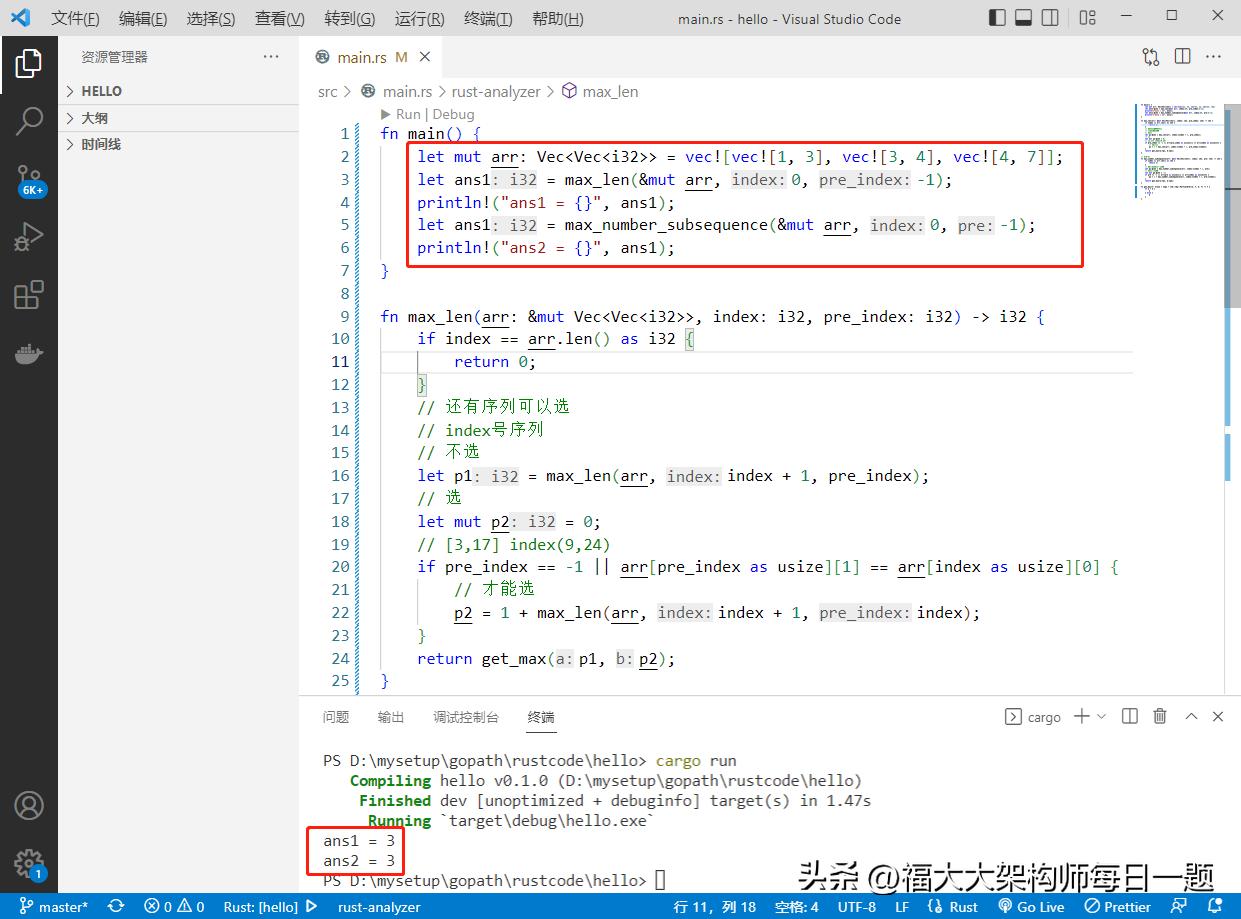Click the split editor right icon
This screenshot has width=1241, height=919.
(1183, 57)
